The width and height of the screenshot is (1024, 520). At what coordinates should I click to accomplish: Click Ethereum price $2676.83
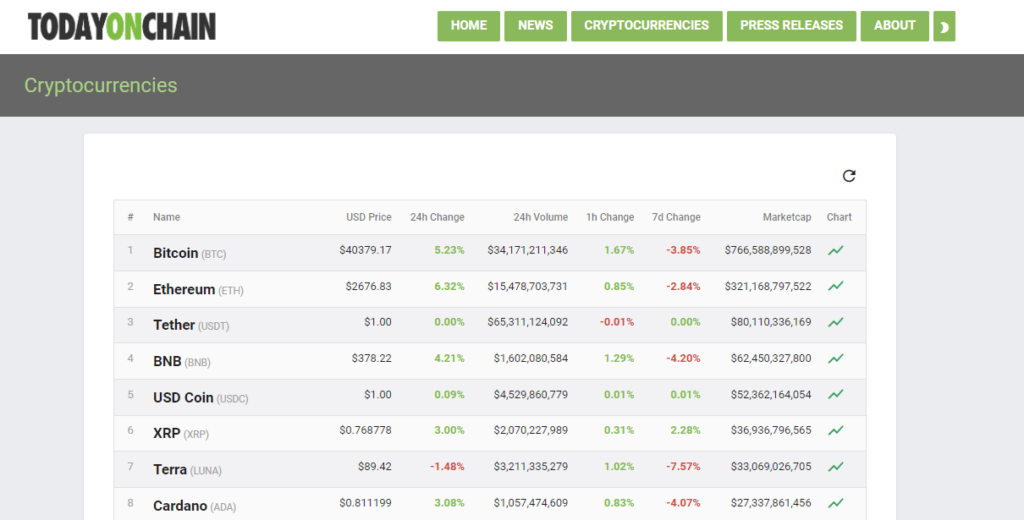click(368, 286)
